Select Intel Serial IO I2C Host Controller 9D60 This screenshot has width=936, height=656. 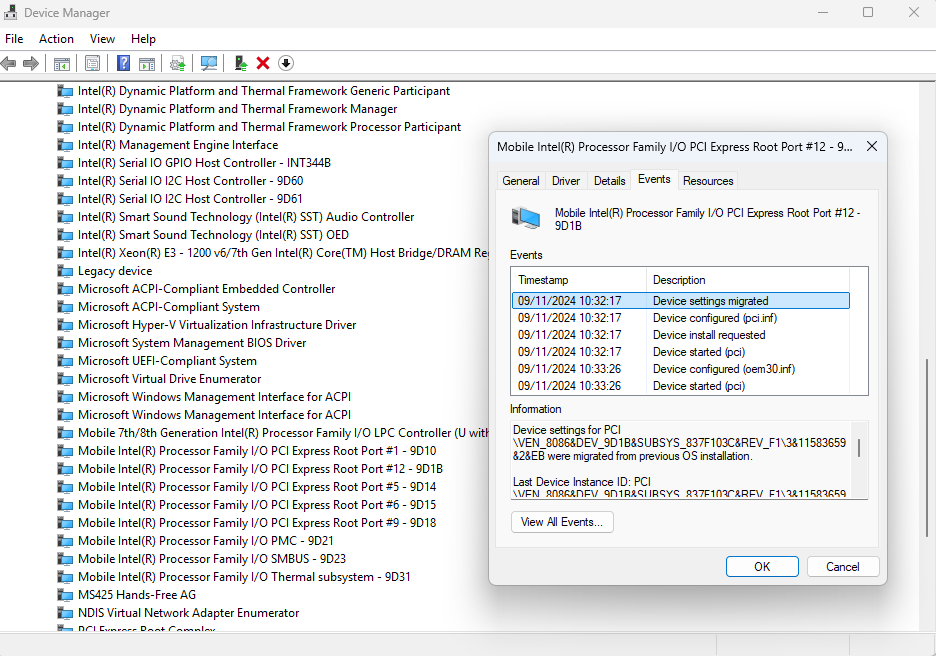click(190, 181)
